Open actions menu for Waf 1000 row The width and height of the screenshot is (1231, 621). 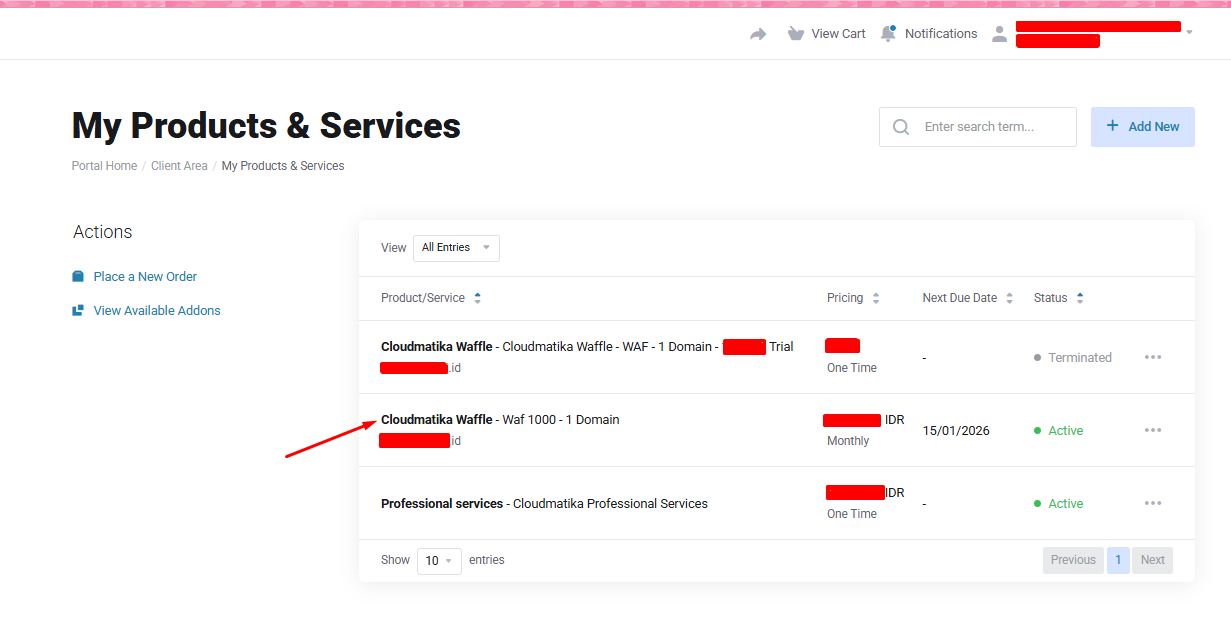(1153, 430)
